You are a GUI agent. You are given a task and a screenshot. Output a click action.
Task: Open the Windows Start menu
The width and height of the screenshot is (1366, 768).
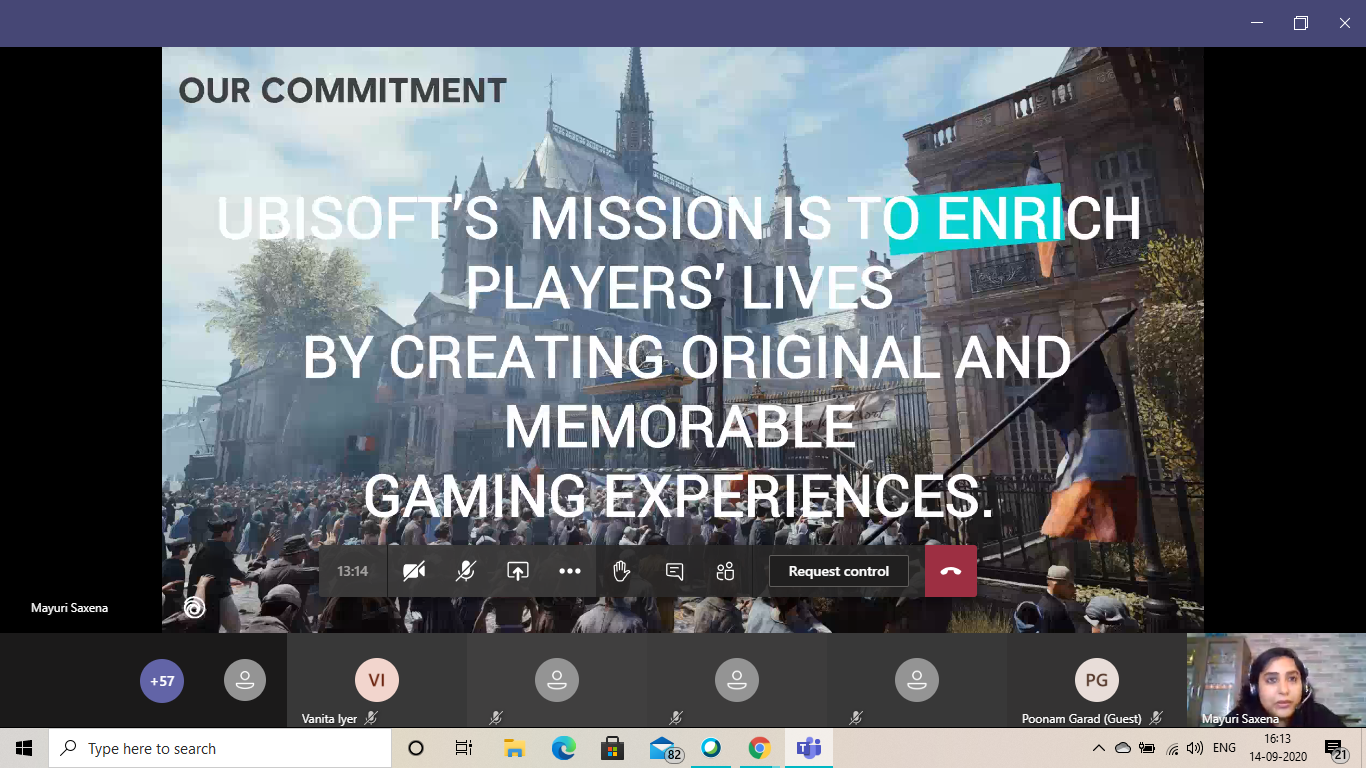[22, 747]
